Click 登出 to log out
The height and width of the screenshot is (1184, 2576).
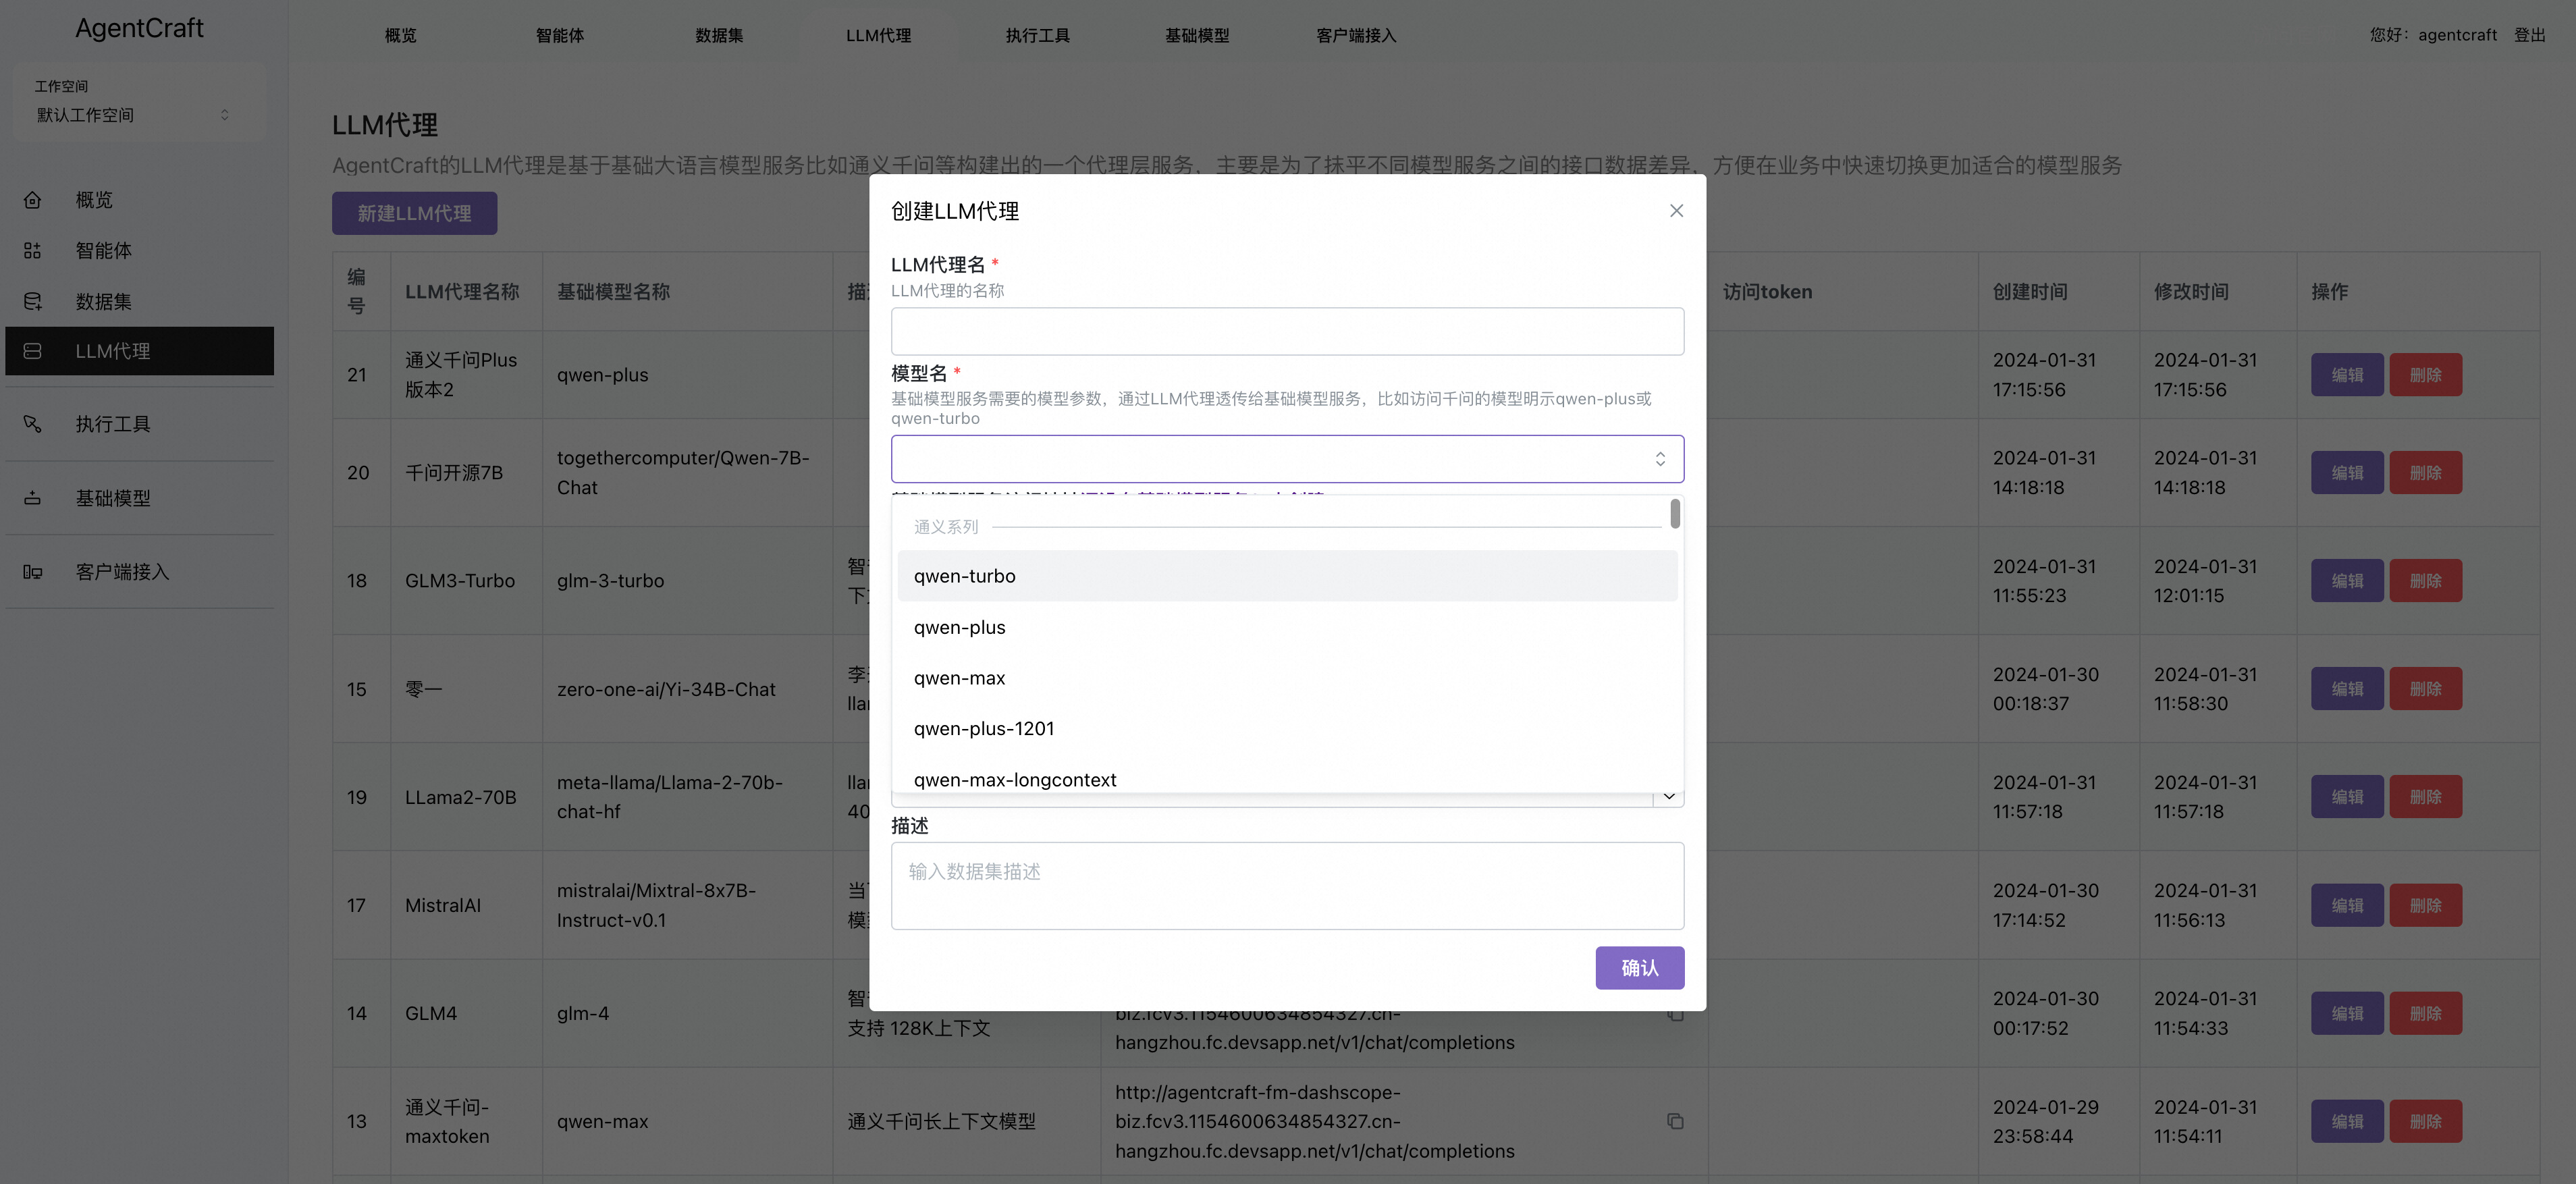pyautogui.click(x=2529, y=35)
